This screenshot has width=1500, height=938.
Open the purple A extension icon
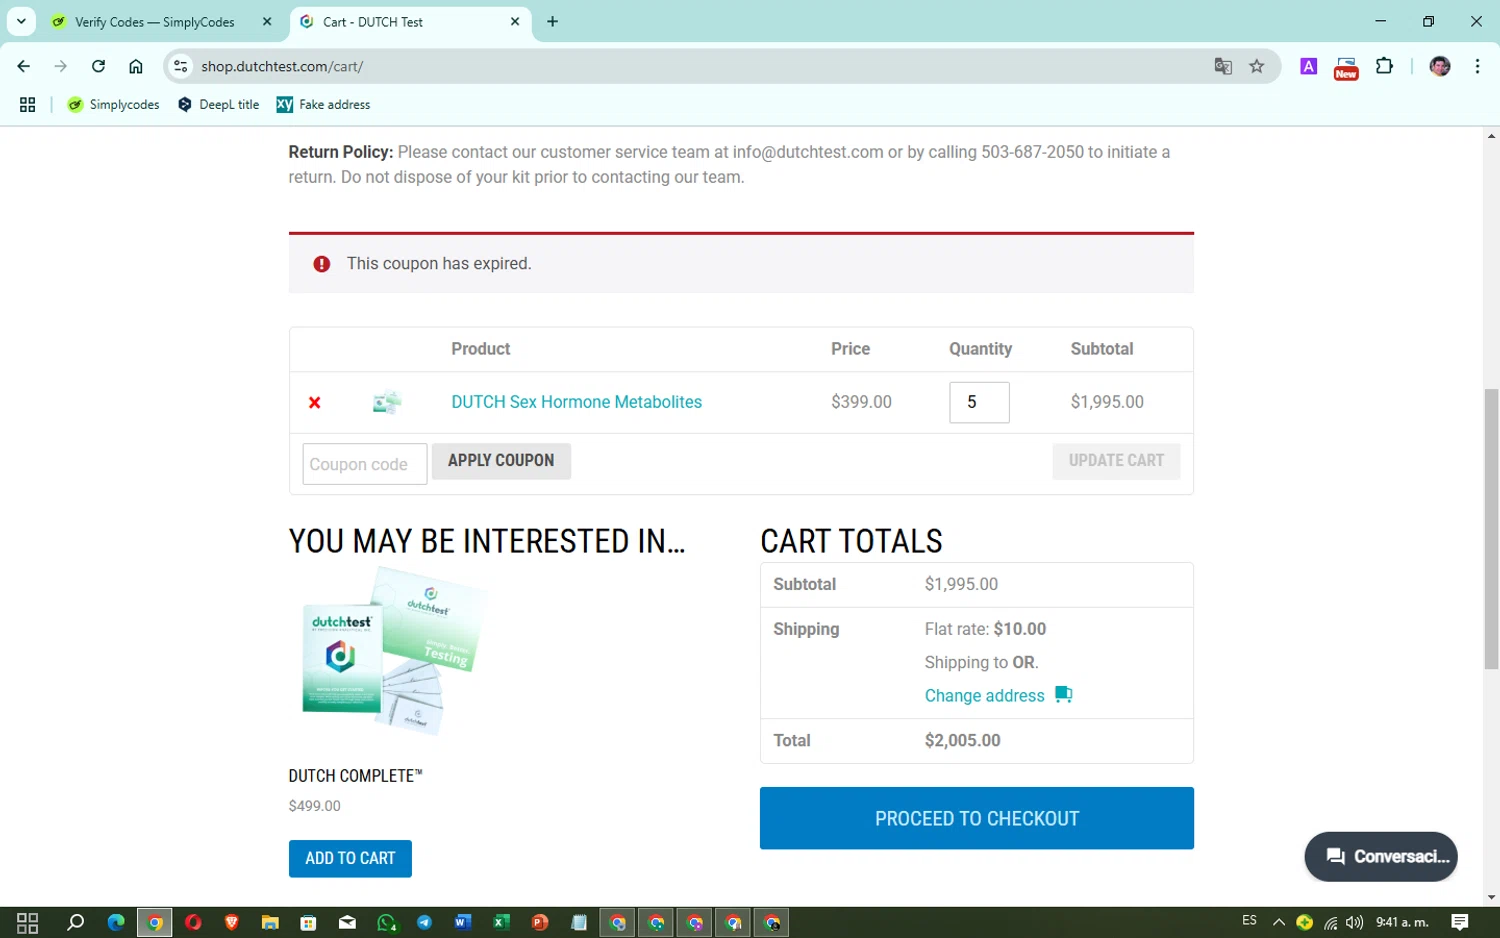click(1308, 66)
